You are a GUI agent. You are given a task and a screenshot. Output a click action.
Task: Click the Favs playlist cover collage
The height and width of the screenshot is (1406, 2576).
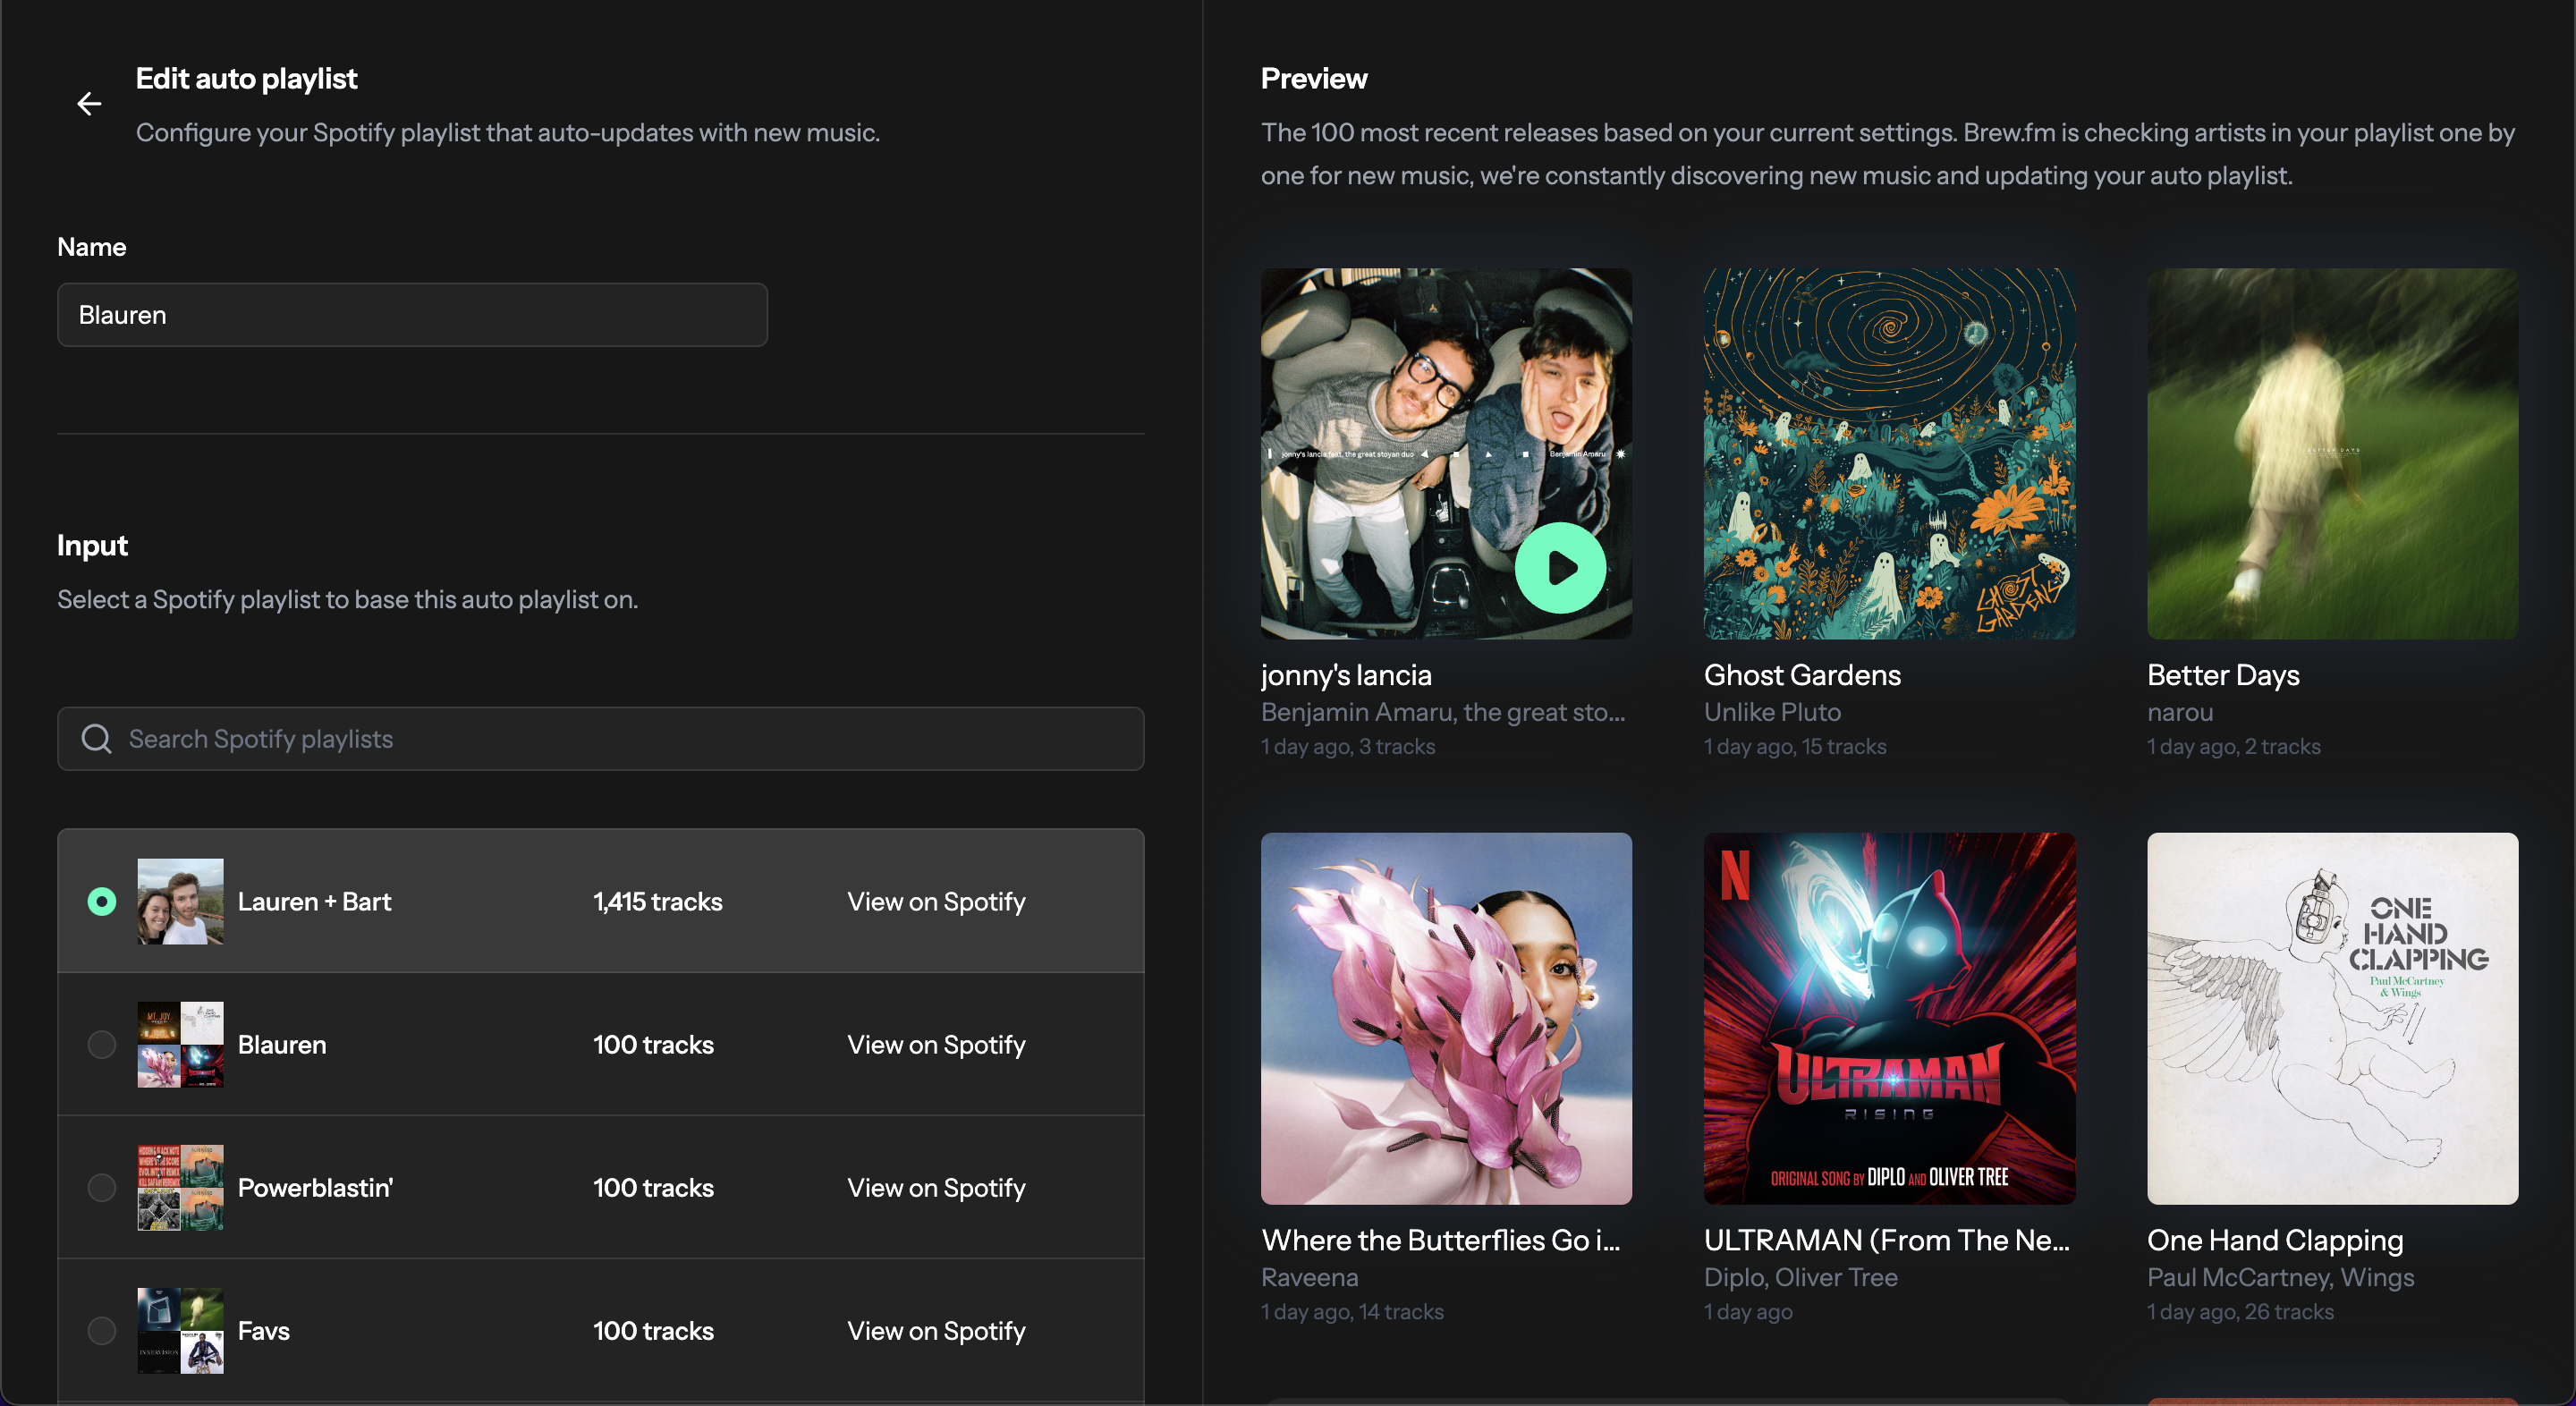tap(180, 1331)
